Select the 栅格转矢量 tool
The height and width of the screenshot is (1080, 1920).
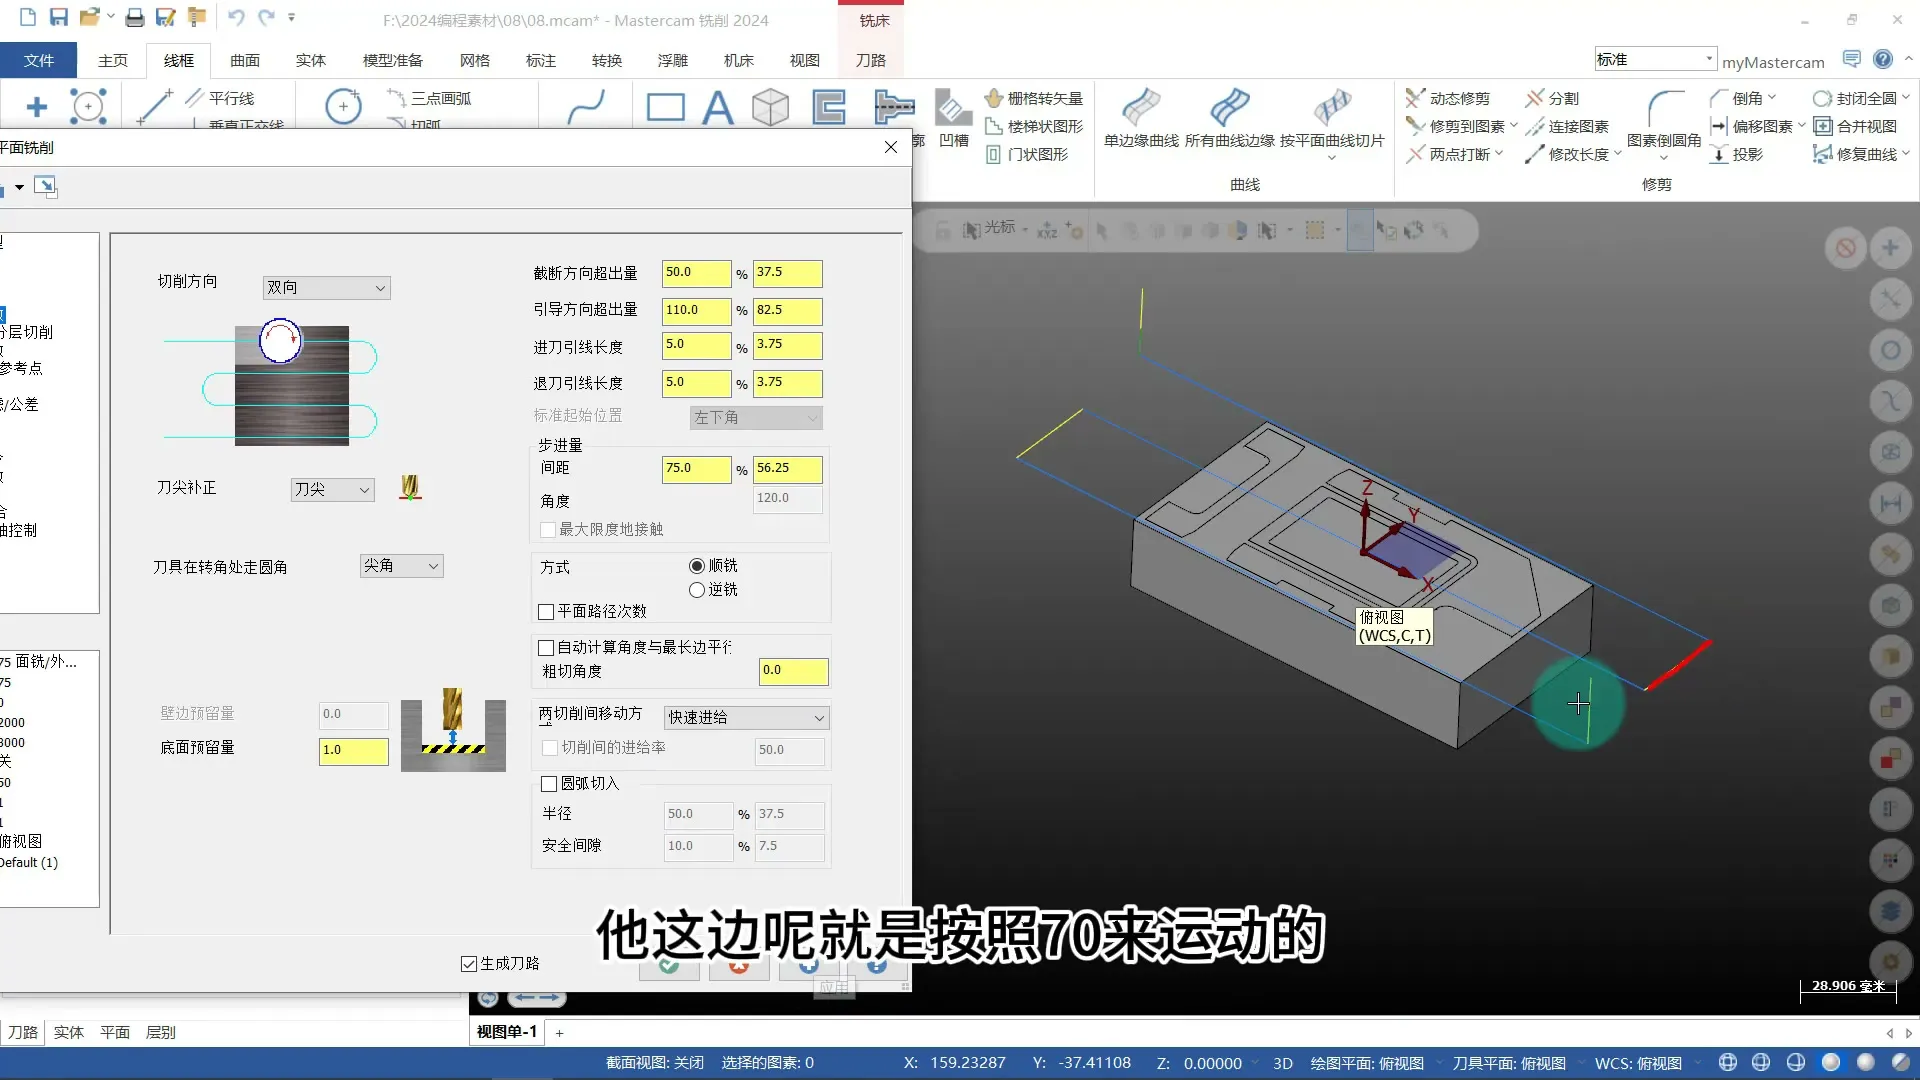pyautogui.click(x=1035, y=97)
